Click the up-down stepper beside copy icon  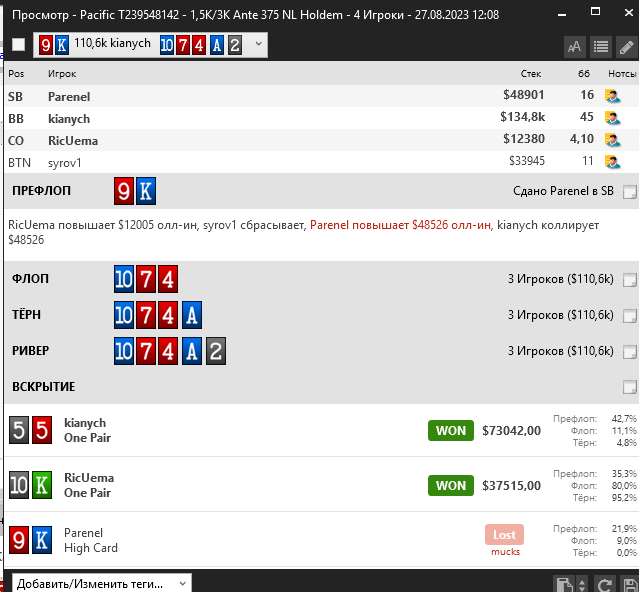582,584
